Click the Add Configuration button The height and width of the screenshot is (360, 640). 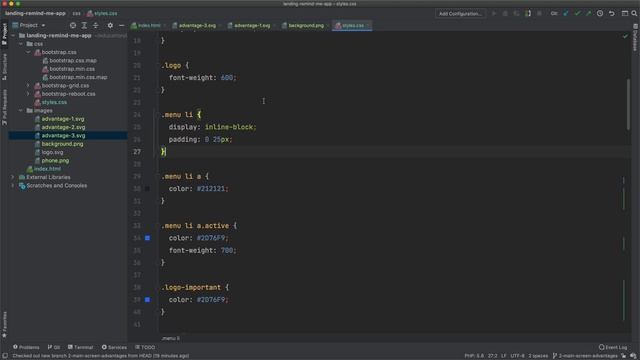pos(460,13)
